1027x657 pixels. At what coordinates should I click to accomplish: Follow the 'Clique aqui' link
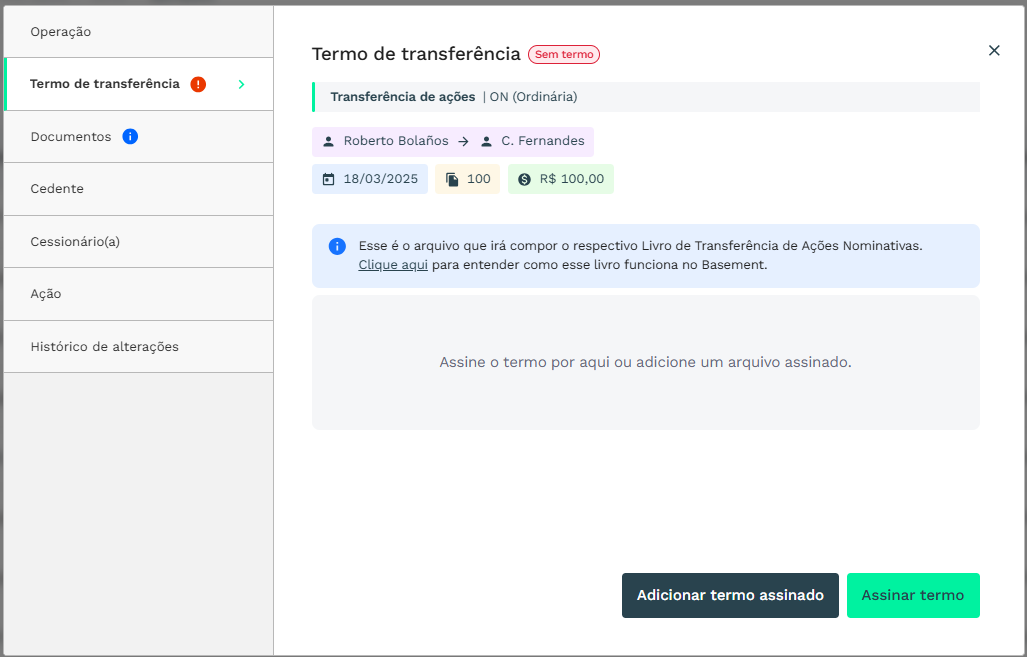(393, 265)
